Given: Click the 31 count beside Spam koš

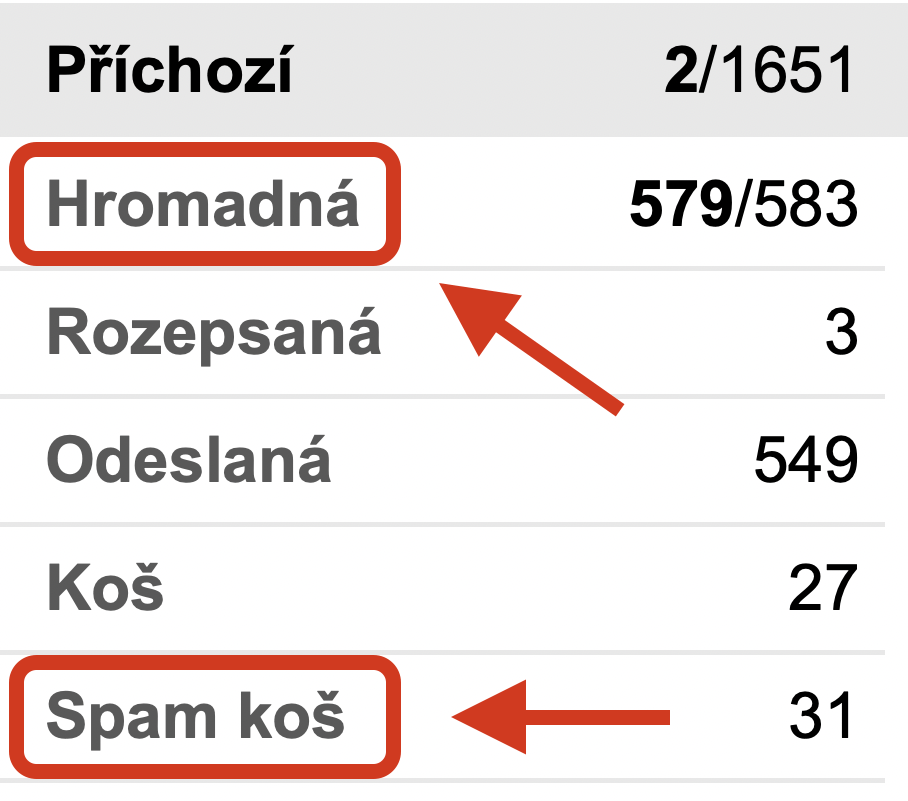Looking at the screenshot, I should click(822, 716).
